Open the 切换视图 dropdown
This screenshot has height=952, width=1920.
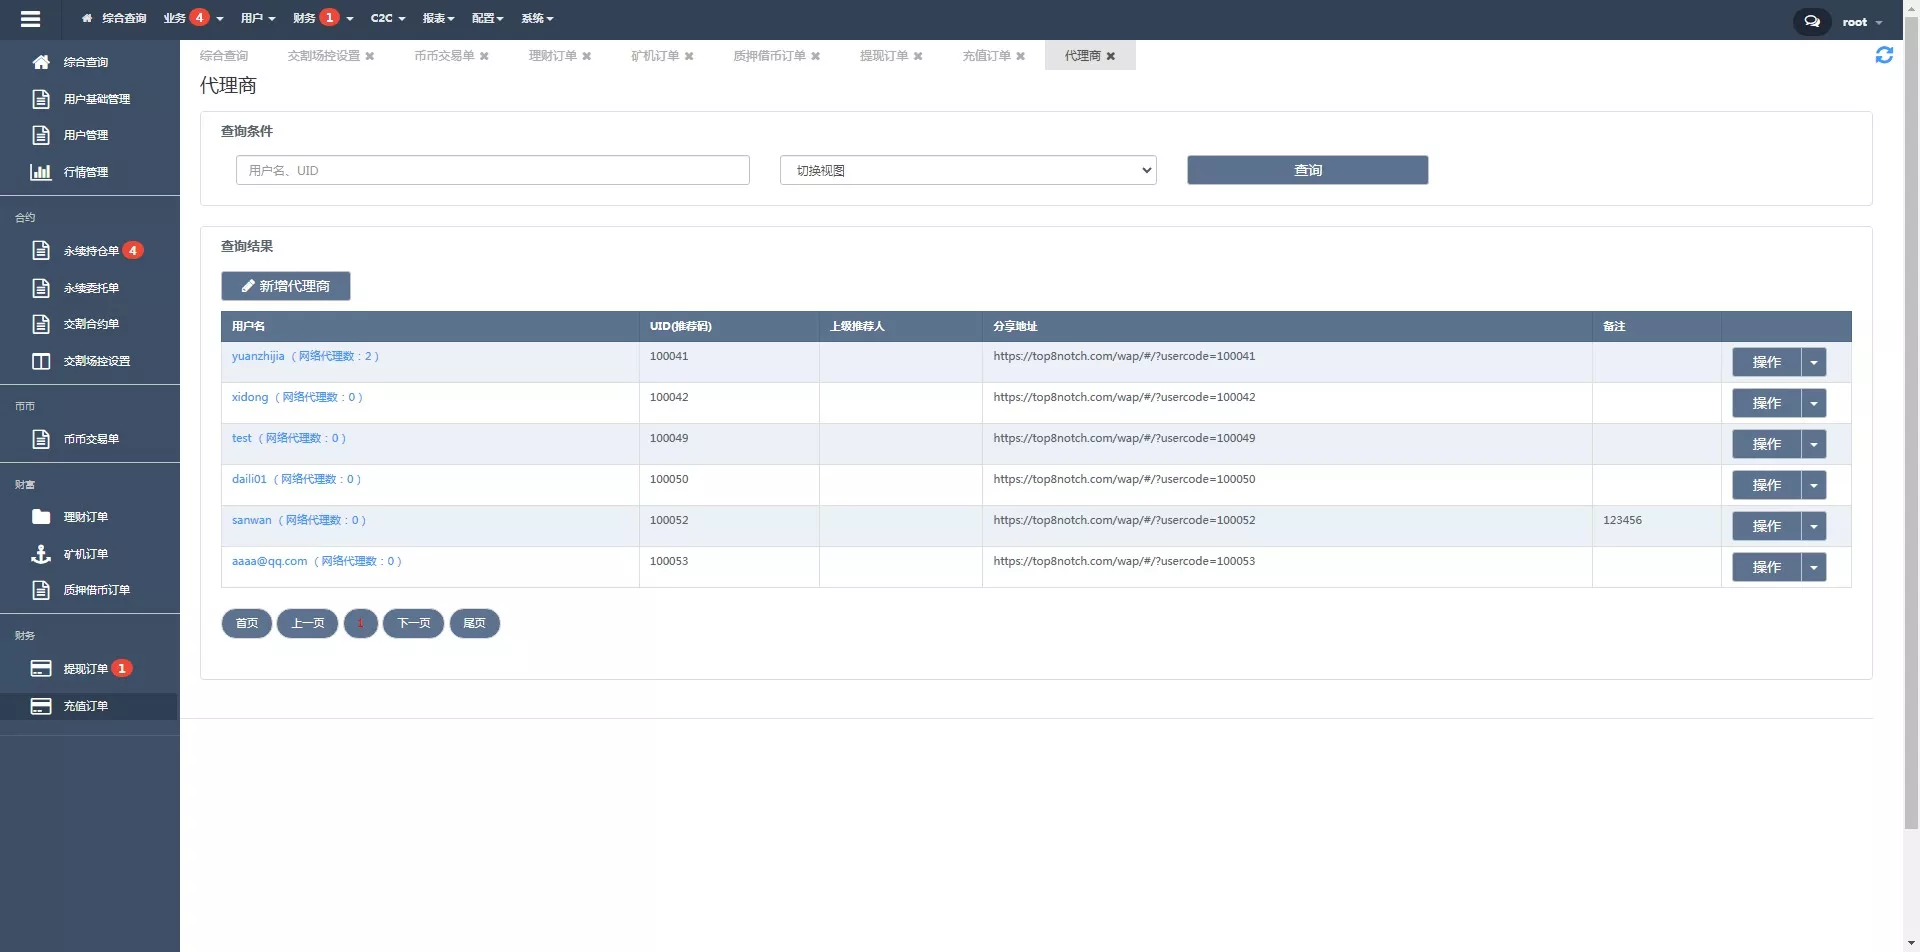967,170
